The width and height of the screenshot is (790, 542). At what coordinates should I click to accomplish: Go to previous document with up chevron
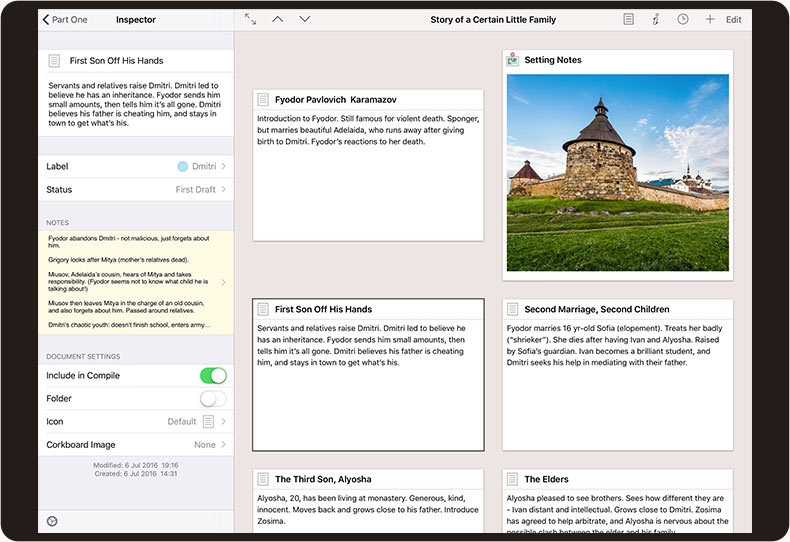[x=278, y=19]
